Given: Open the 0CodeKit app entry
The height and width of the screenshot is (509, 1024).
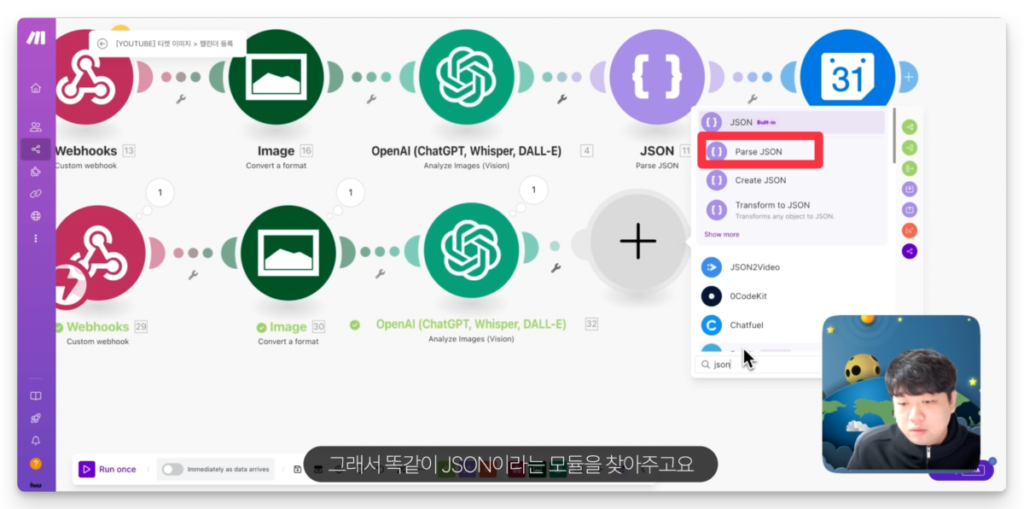Looking at the screenshot, I should [711, 296].
